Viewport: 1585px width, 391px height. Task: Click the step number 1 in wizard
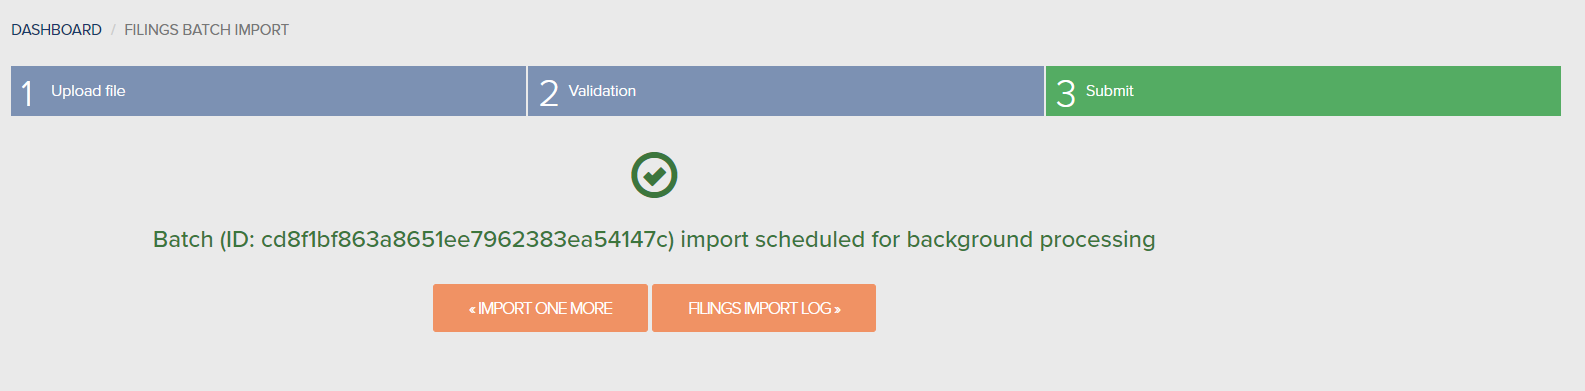(27, 93)
